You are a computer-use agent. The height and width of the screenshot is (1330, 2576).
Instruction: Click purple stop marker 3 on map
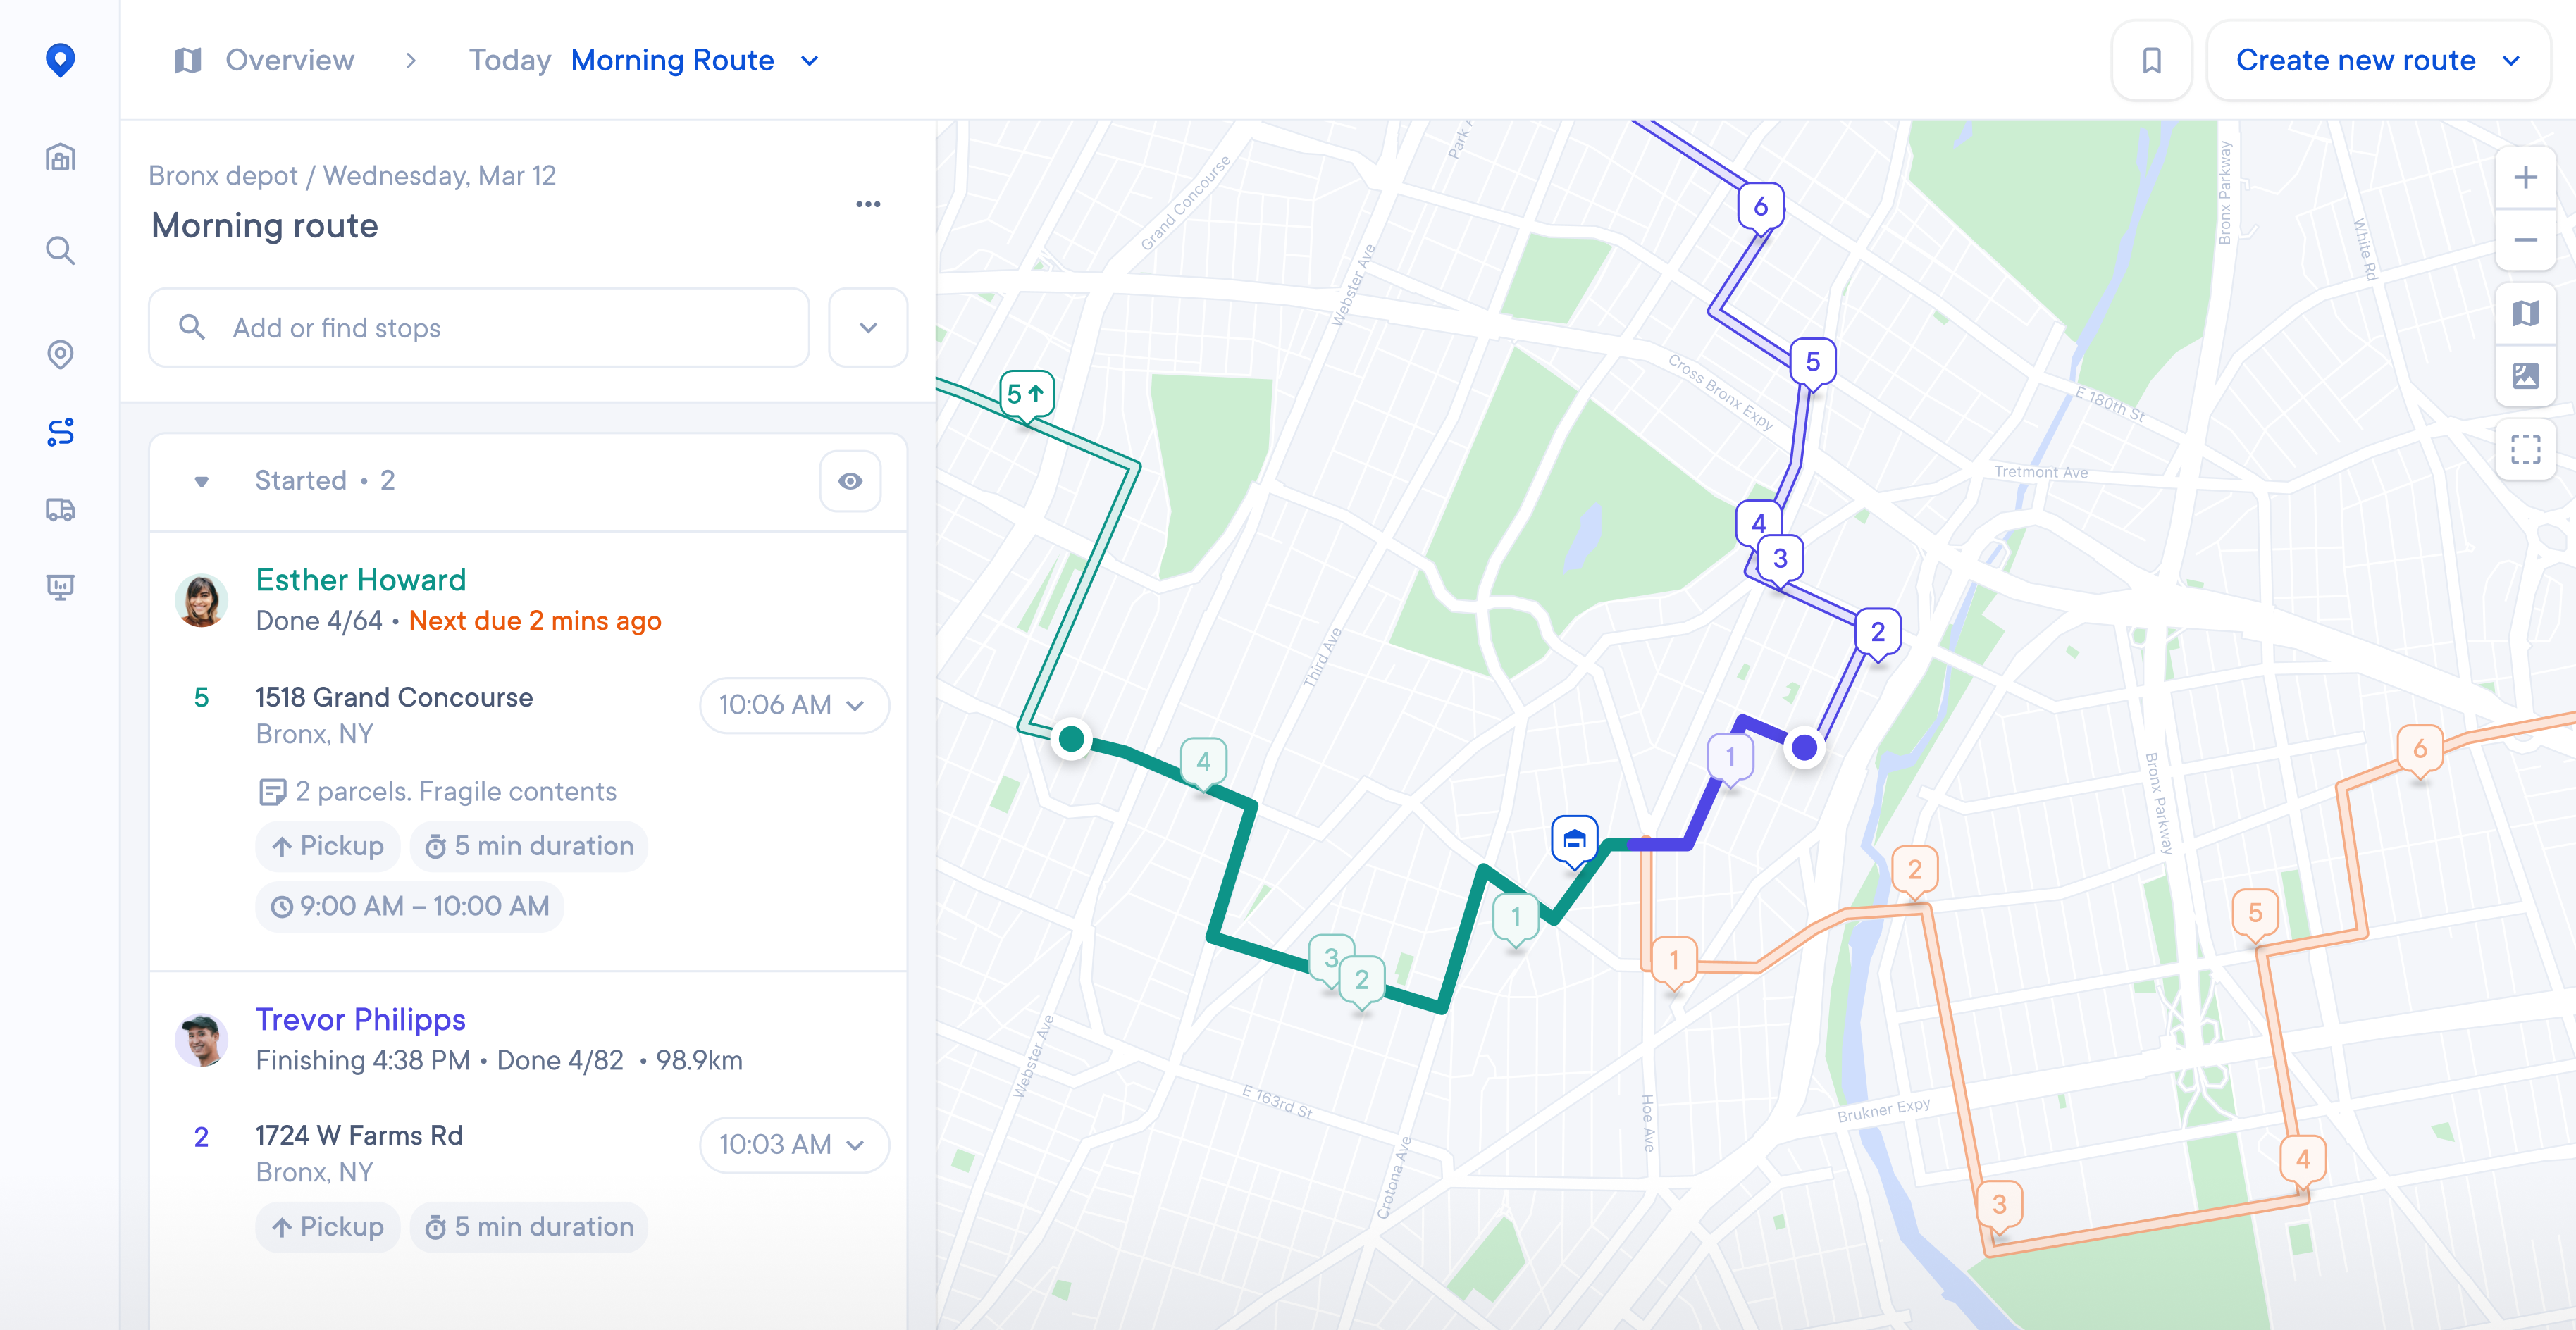(x=1779, y=559)
